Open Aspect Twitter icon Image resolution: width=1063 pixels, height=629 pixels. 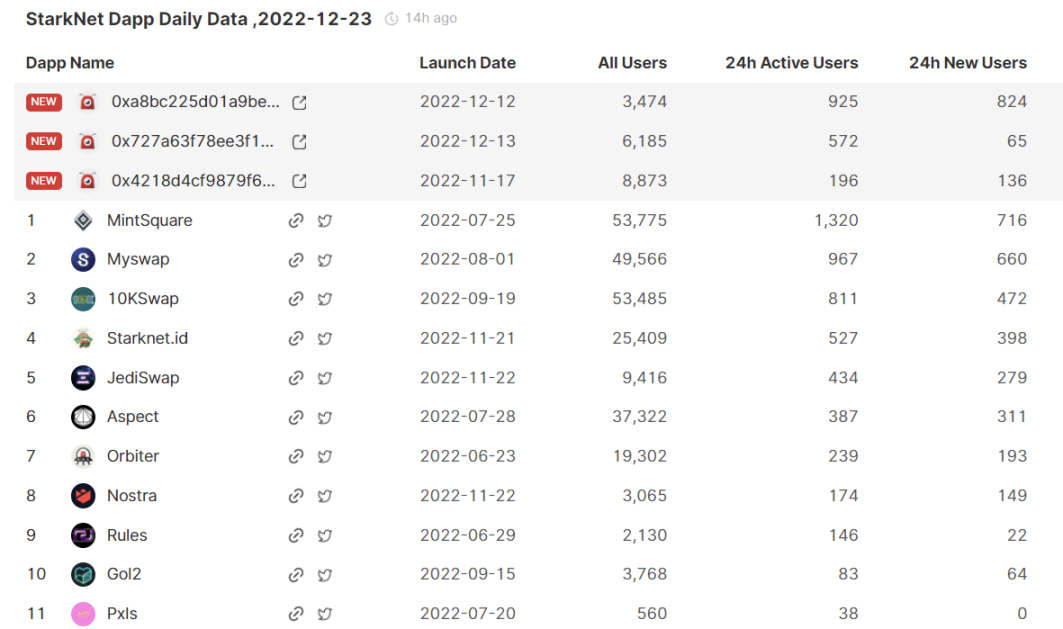[325, 417]
